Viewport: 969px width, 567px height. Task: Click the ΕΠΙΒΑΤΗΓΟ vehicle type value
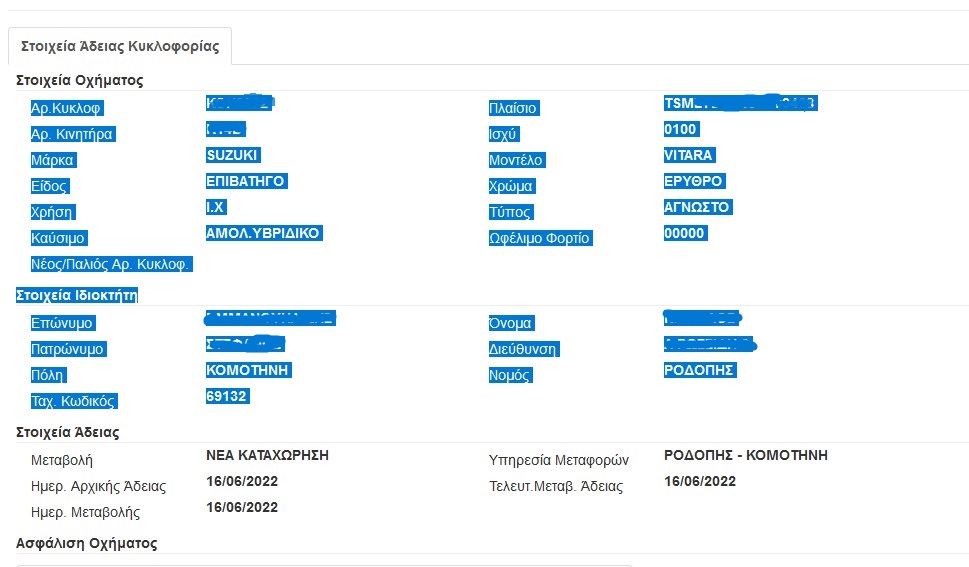246,181
